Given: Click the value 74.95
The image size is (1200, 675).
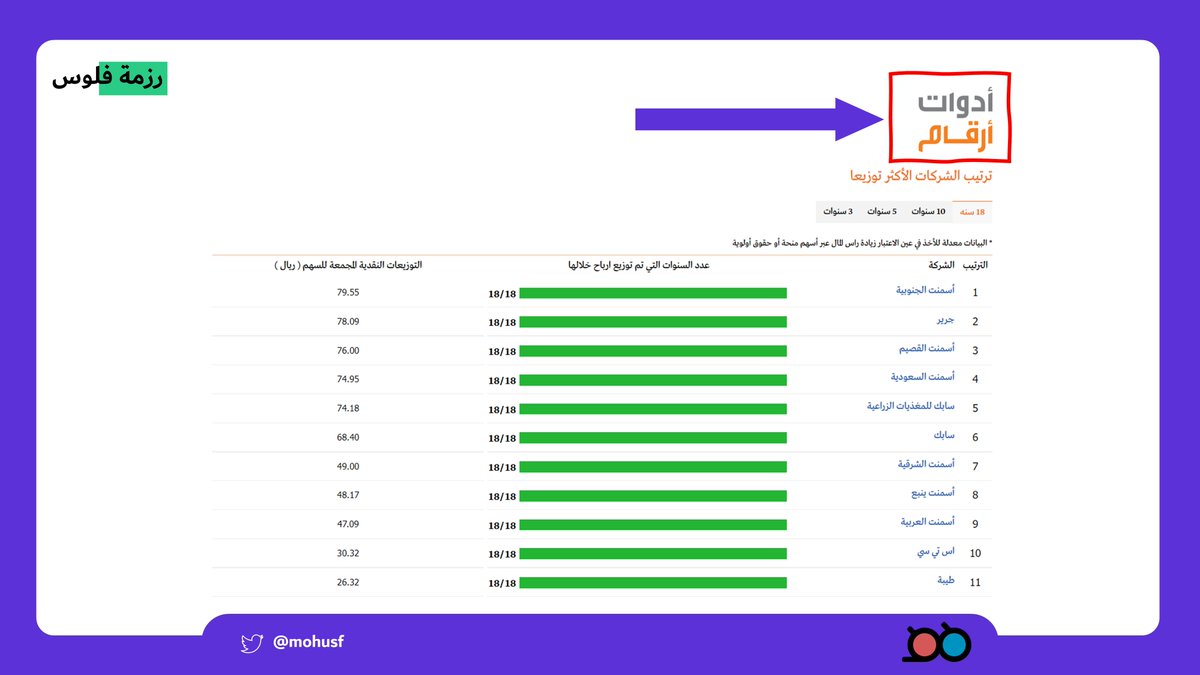Looking at the screenshot, I should coord(348,379).
